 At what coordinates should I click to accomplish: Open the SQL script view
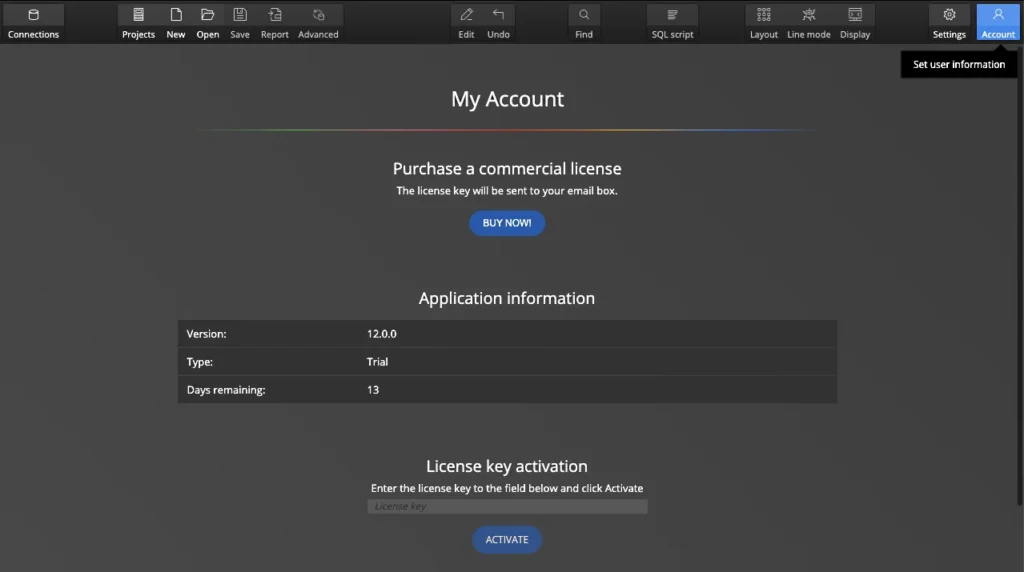(x=672, y=21)
